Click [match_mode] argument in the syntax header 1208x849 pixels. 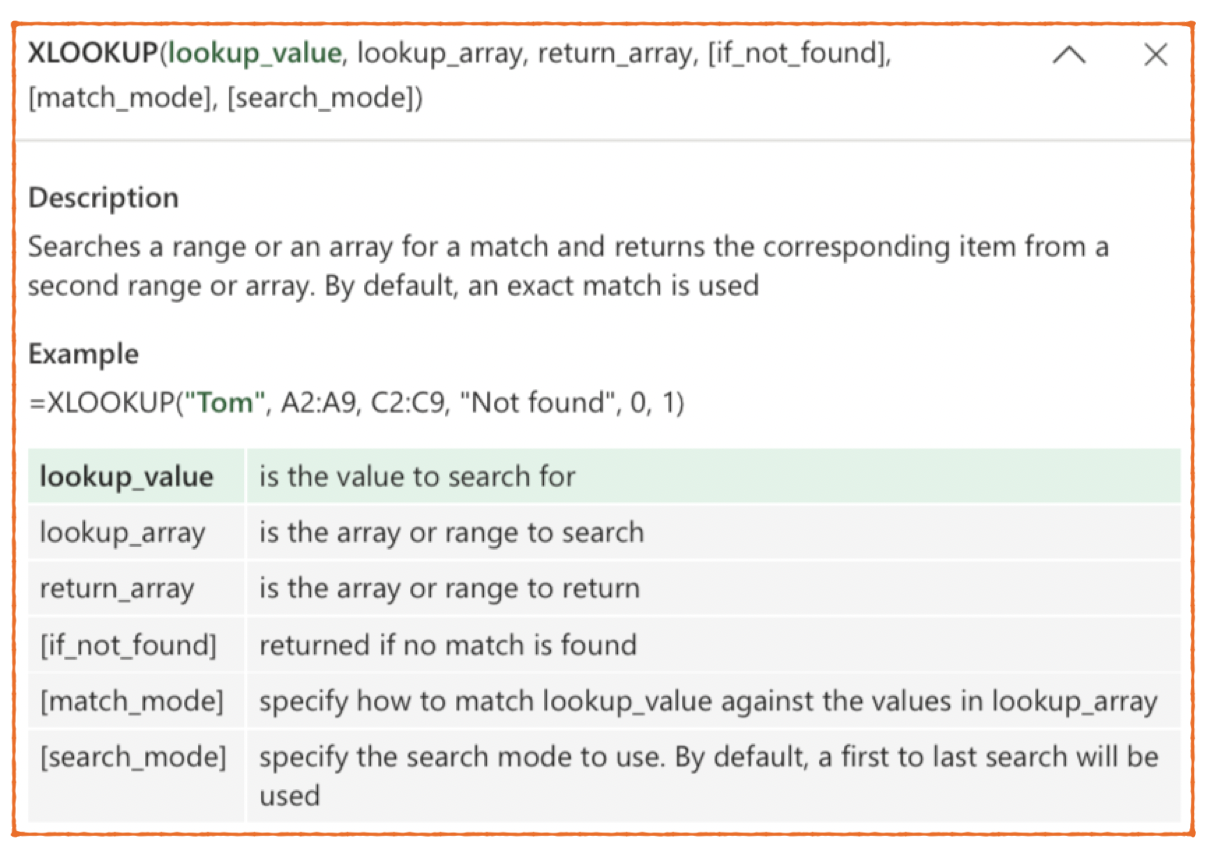click(x=119, y=100)
